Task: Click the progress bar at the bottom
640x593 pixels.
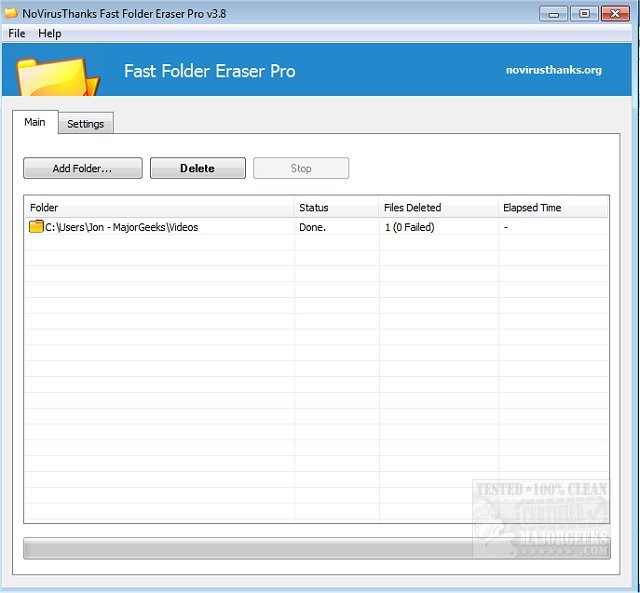Action: click(317, 549)
